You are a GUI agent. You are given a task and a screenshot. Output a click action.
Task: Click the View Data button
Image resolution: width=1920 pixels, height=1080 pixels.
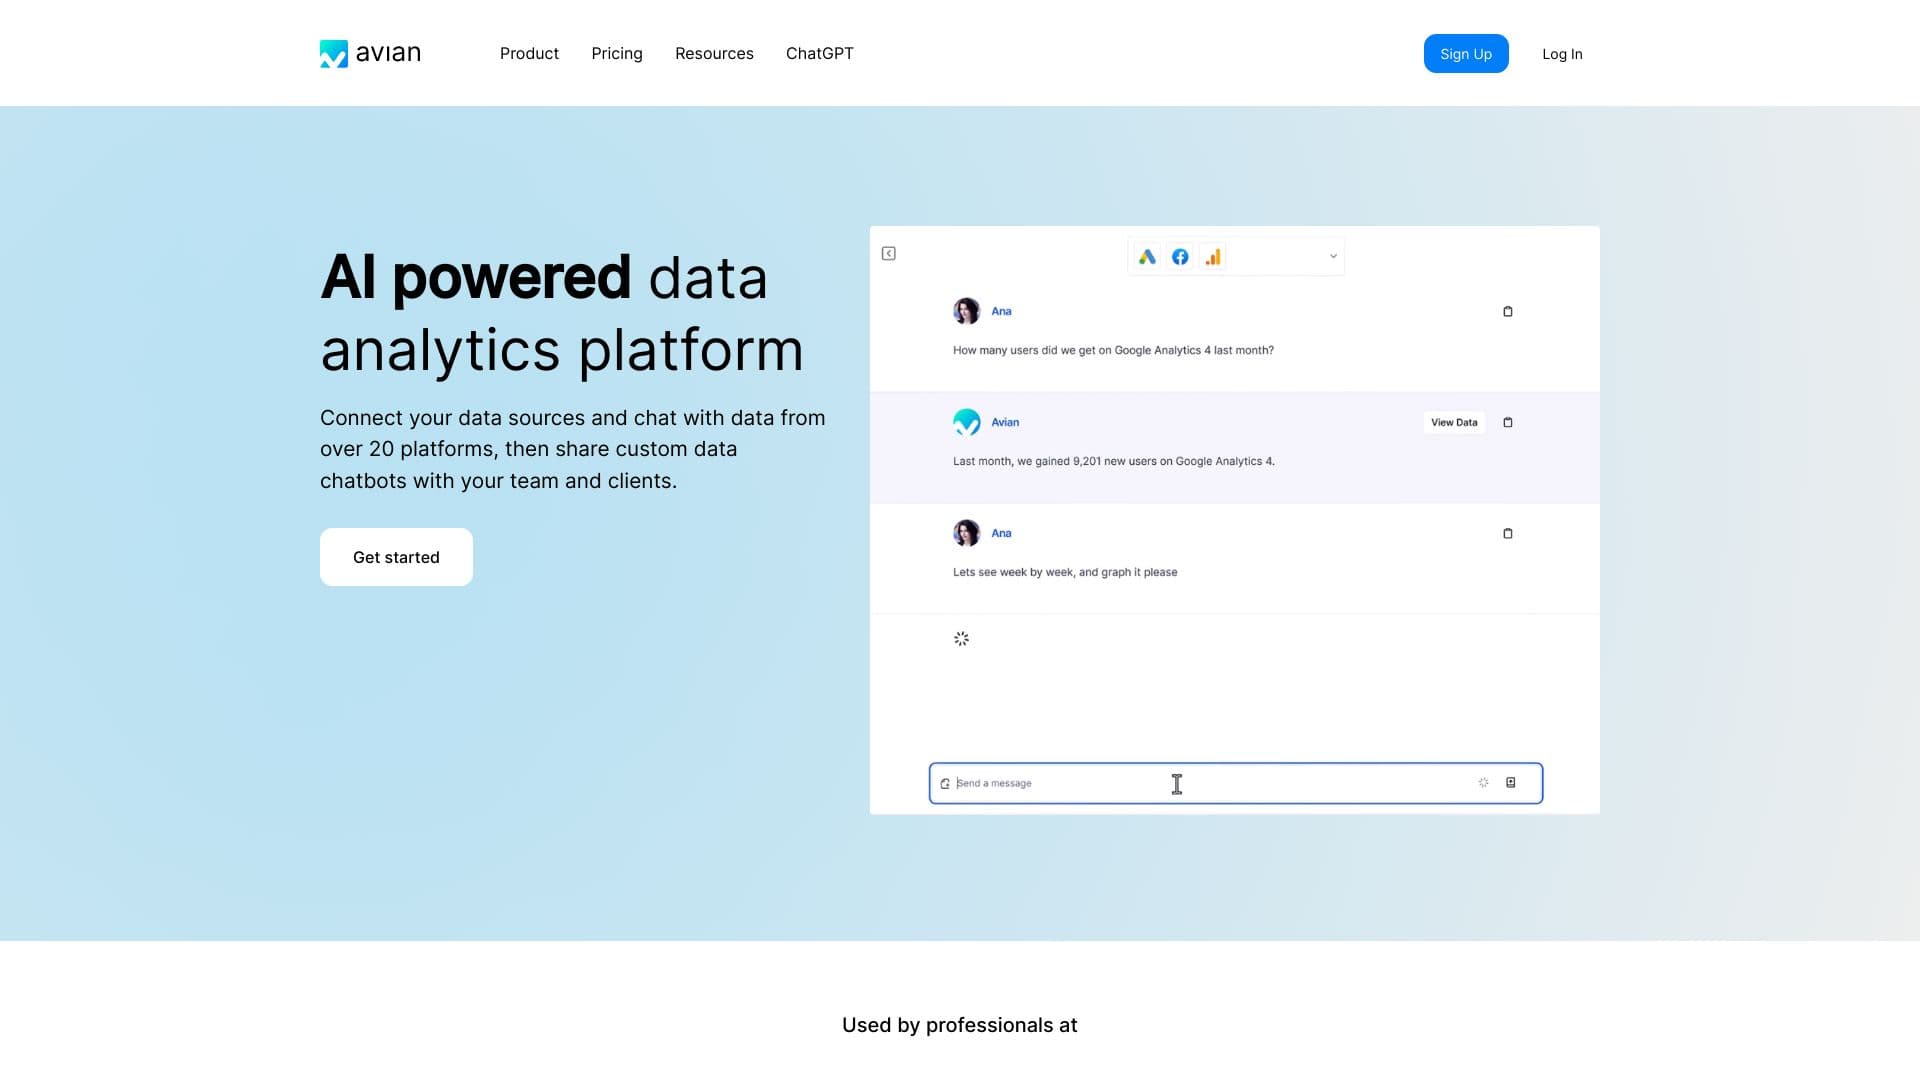pos(1453,423)
